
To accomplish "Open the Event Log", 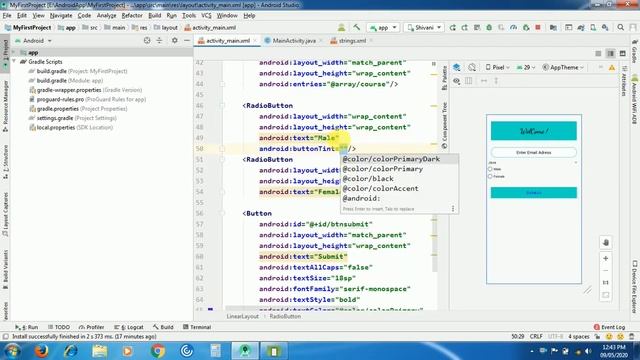I will tap(609, 327).
